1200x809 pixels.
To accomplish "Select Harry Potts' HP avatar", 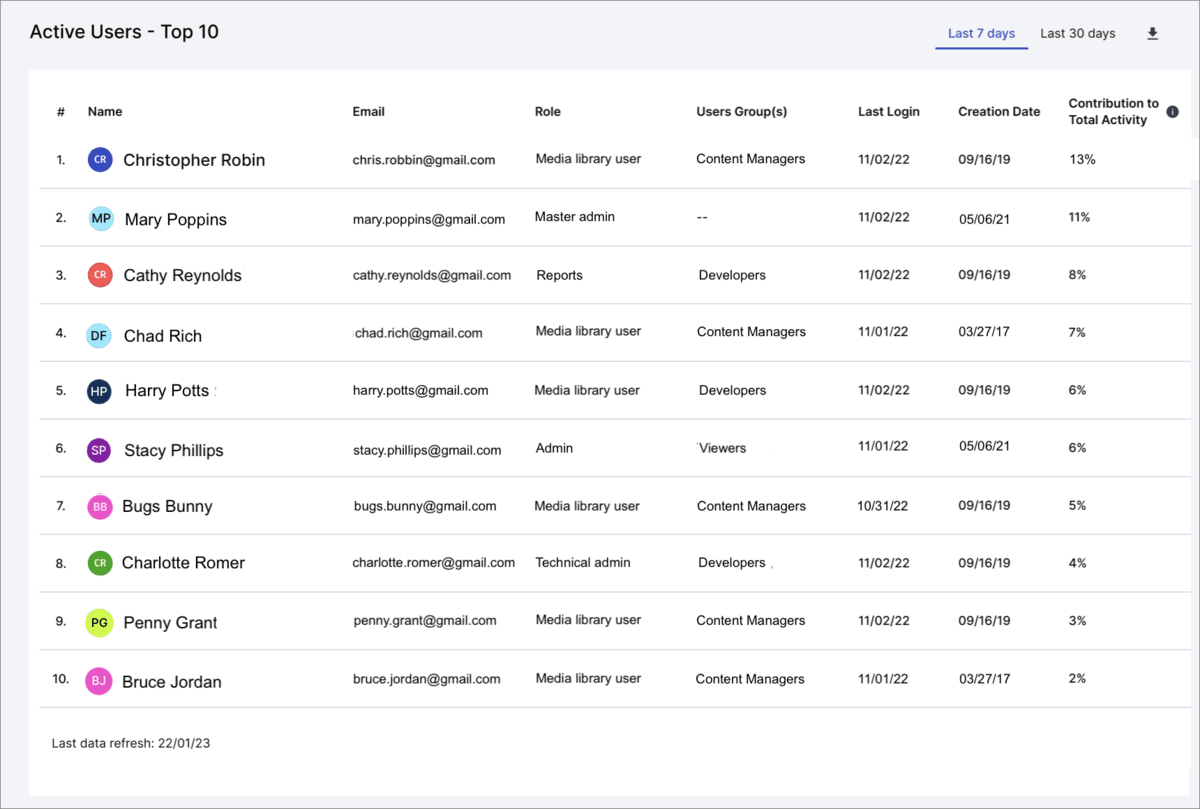I will tap(99, 391).
